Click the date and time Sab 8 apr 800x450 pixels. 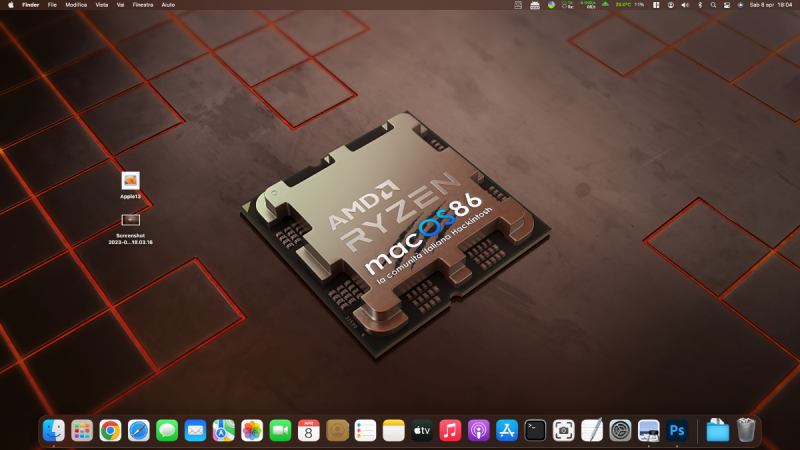pyautogui.click(x=771, y=5)
